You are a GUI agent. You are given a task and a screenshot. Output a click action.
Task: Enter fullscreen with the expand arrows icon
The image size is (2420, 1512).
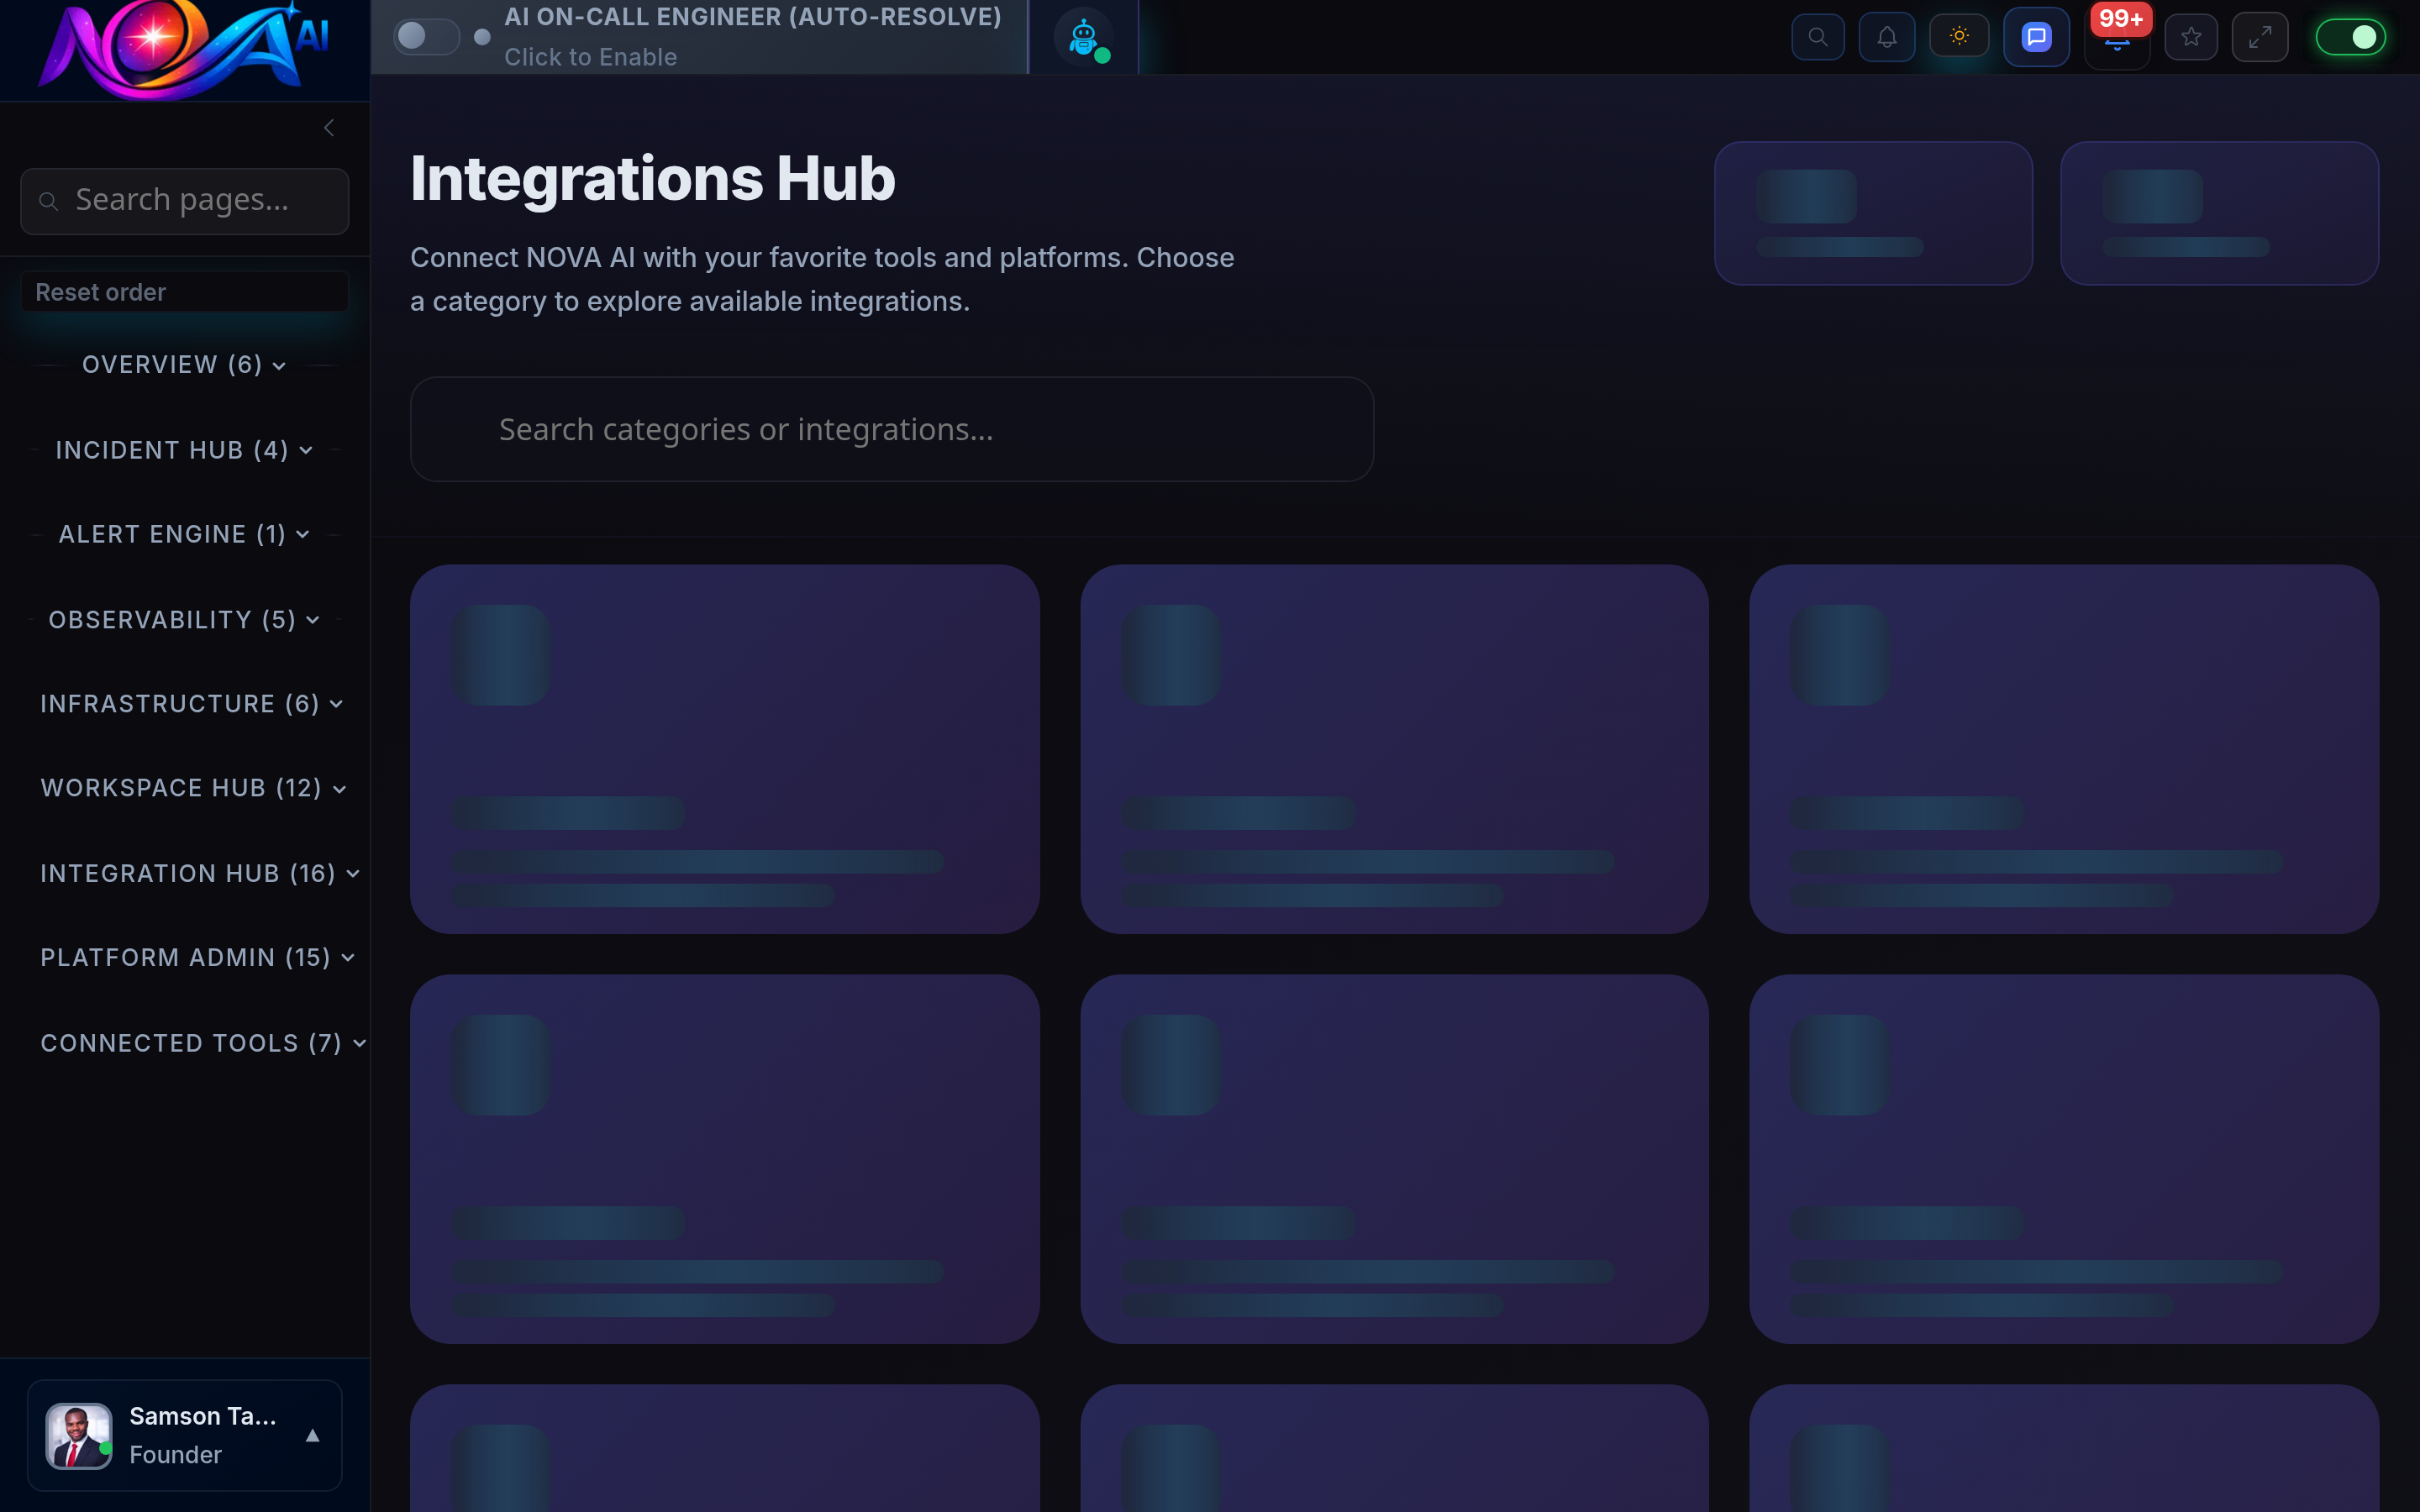2260,36
